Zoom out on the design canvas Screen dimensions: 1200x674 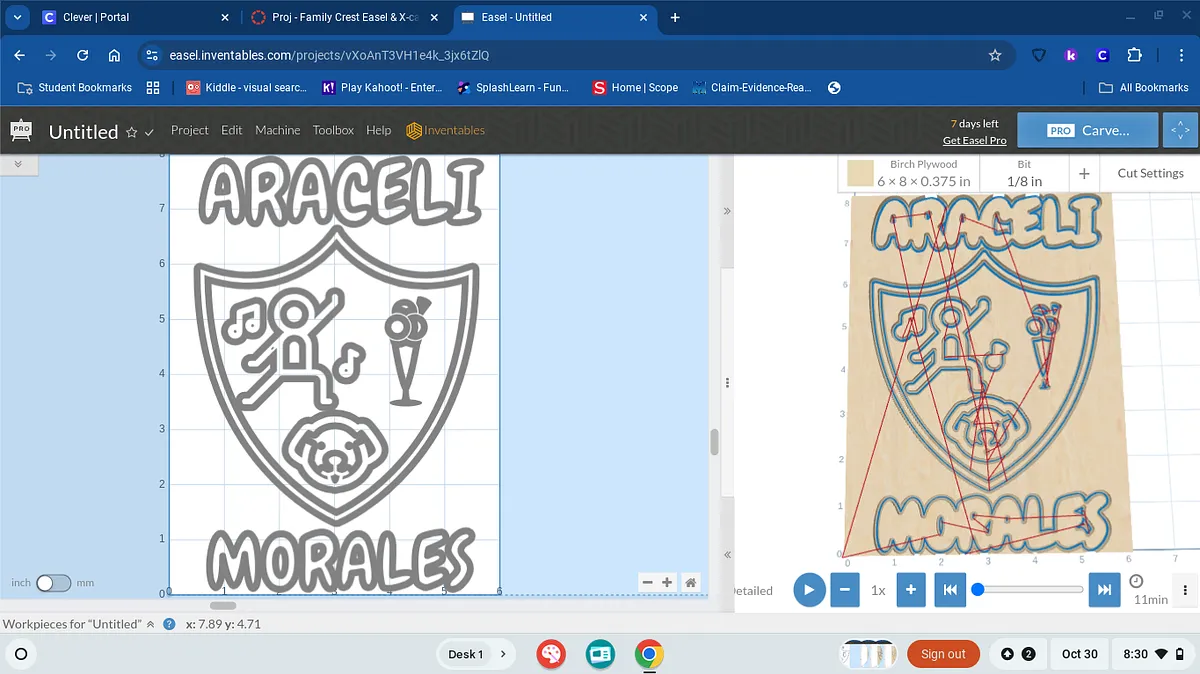pos(647,582)
